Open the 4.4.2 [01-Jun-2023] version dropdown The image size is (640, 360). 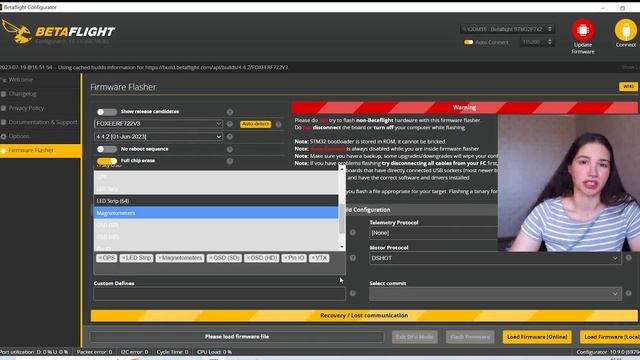click(158, 137)
